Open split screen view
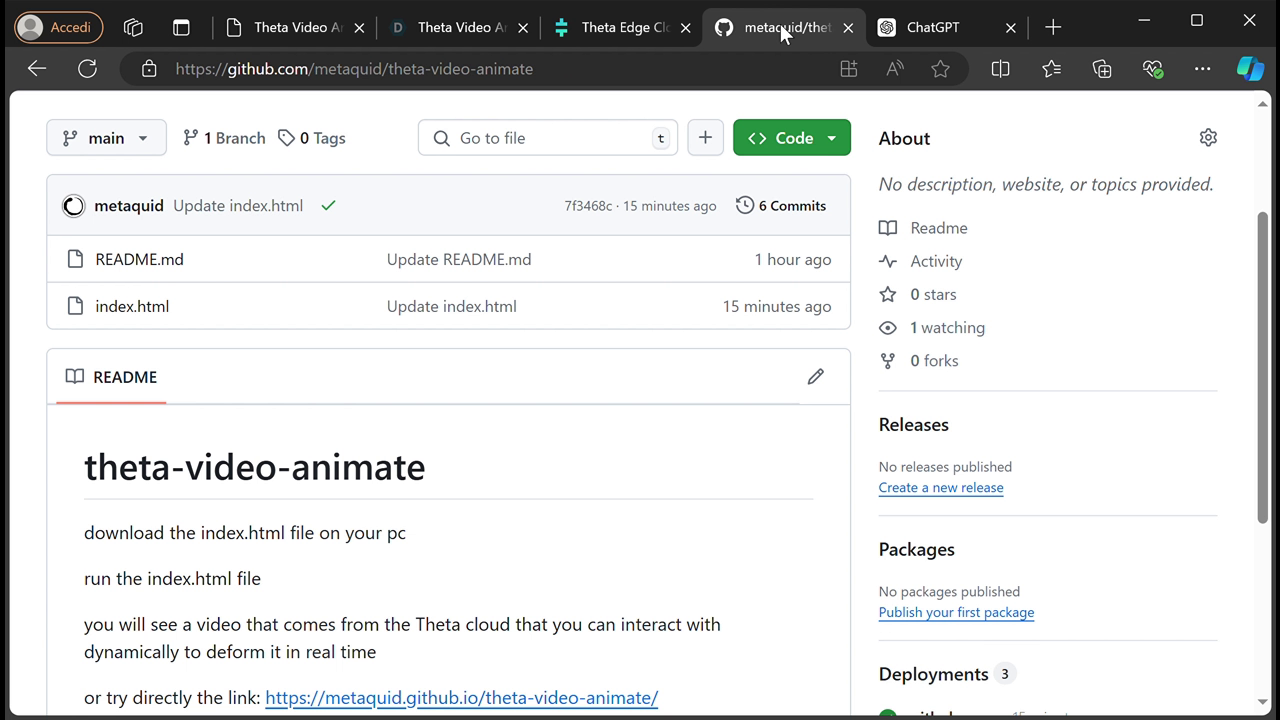 coord(1000,69)
